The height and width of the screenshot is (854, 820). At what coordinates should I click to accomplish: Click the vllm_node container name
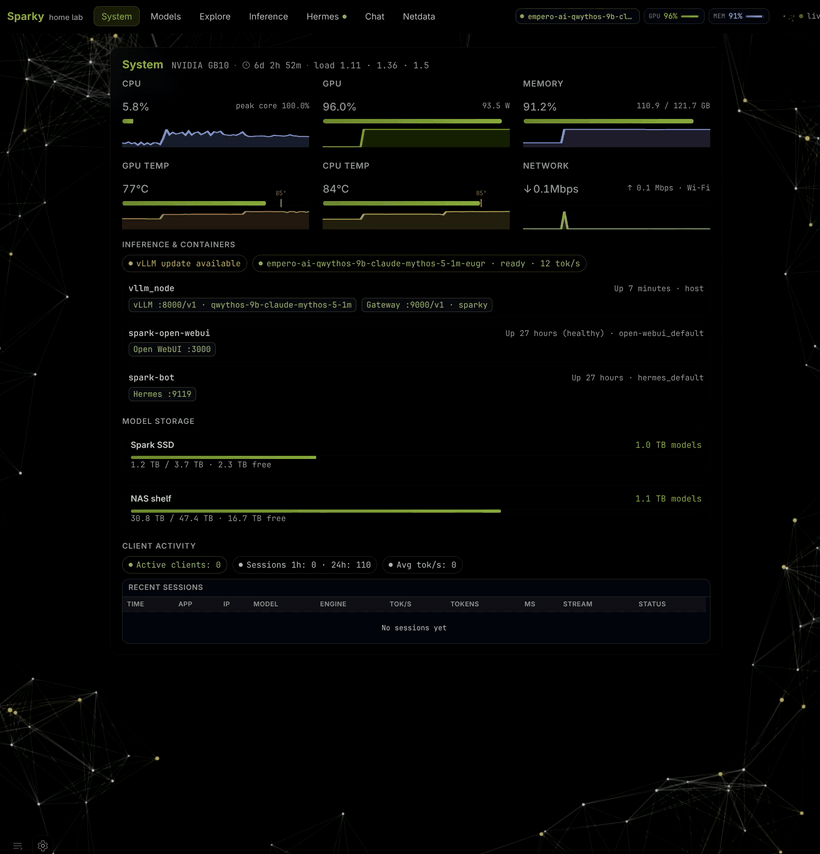click(151, 288)
